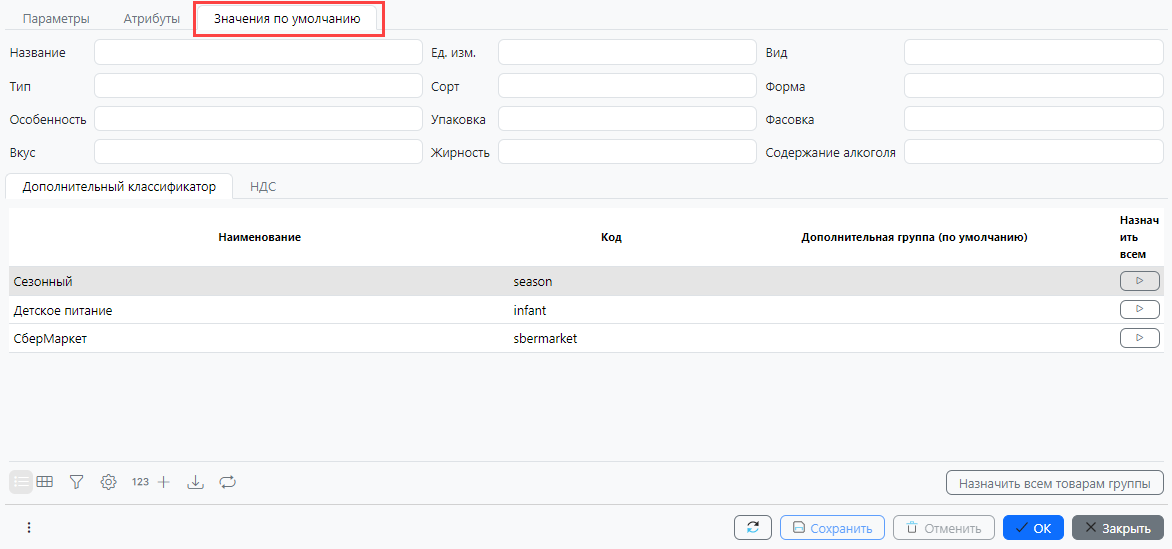Click assign-to-all arrow for Сезонный row

pyautogui.click(x=1139, y=281)
